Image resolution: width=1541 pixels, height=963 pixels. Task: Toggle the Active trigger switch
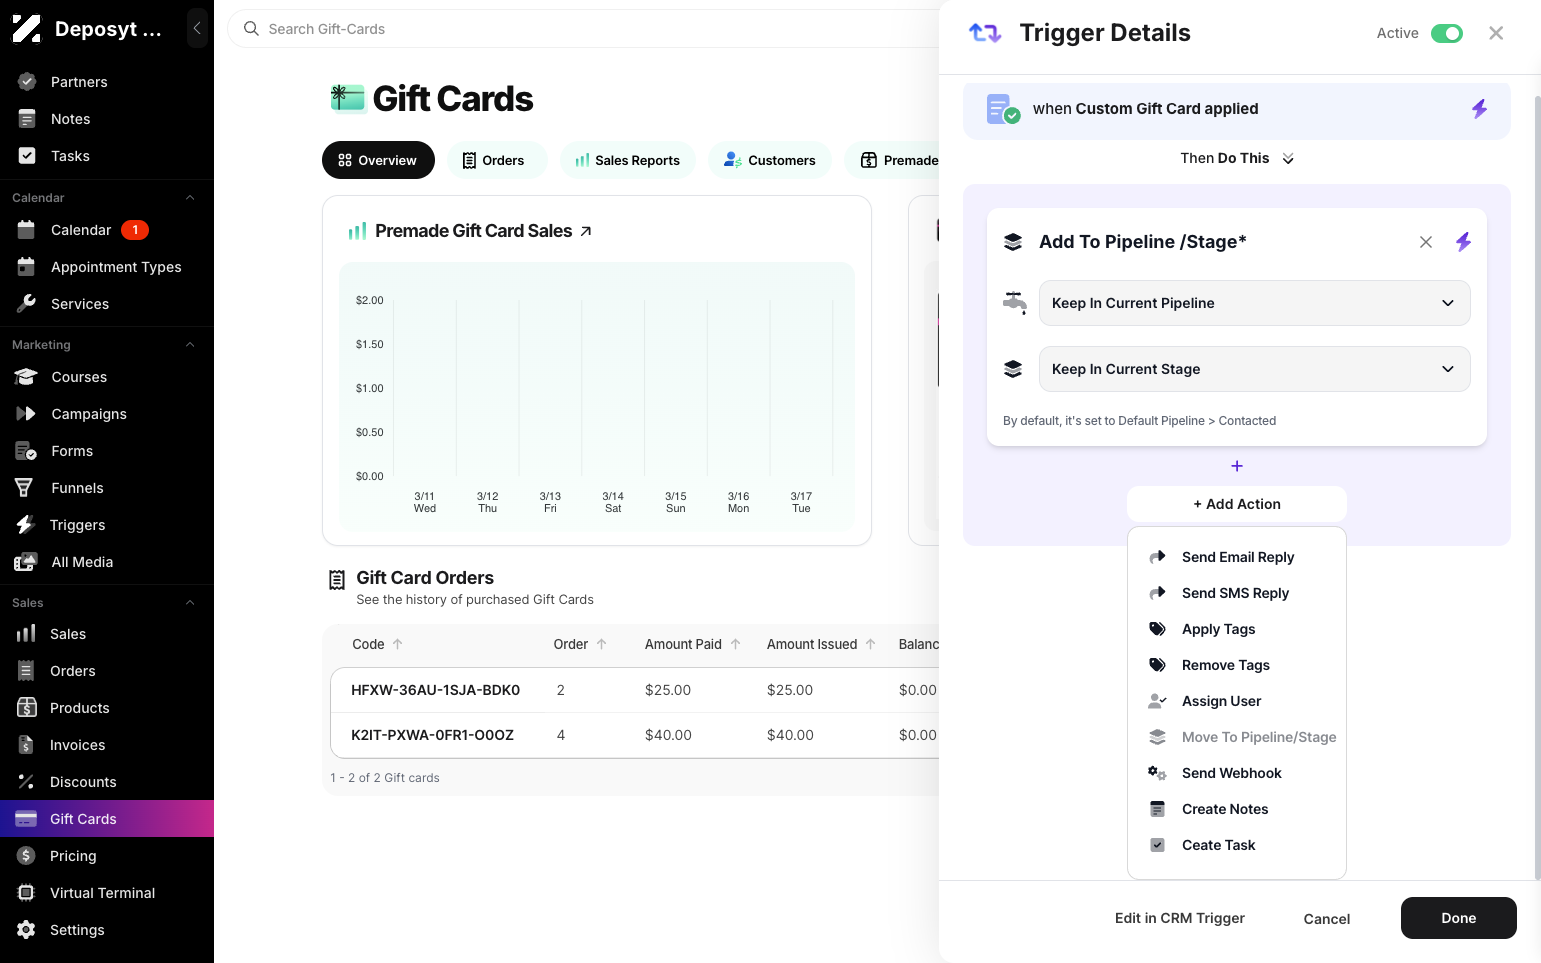(x=1446, y=33)
